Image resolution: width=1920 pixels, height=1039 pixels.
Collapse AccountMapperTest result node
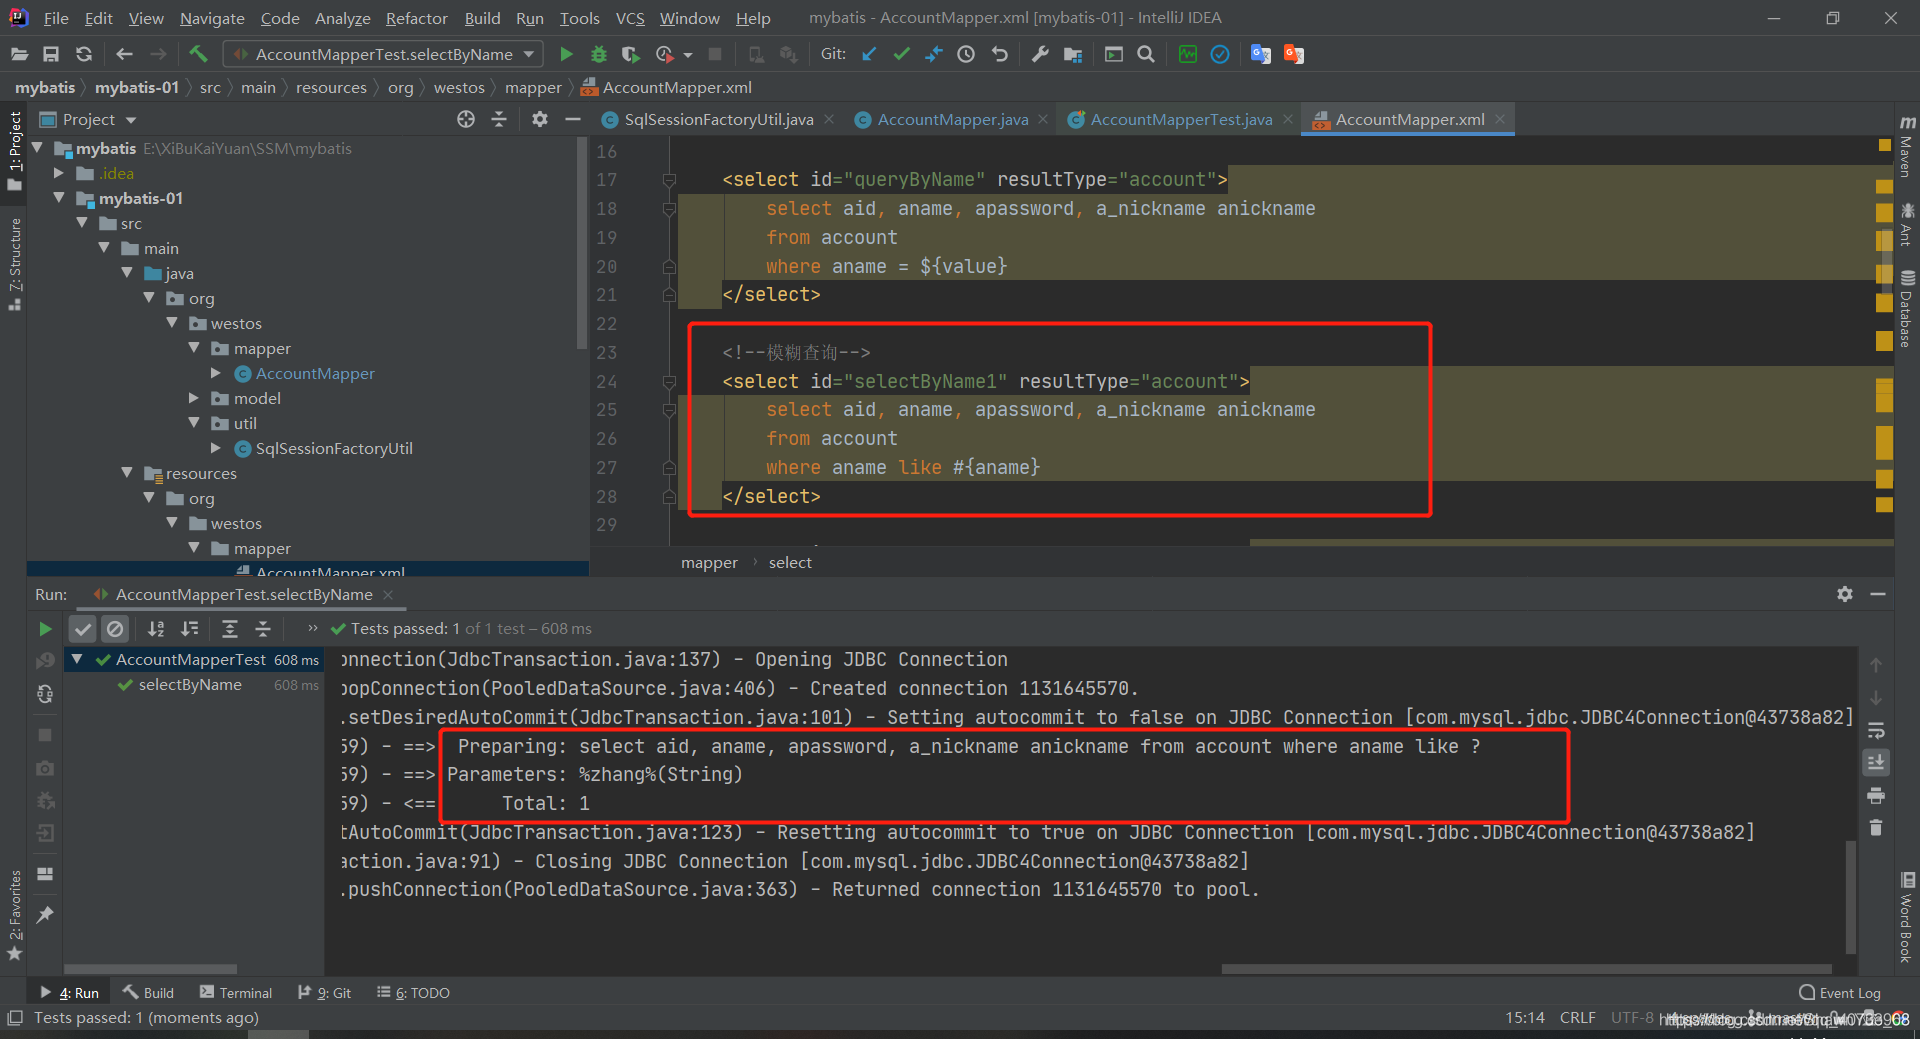tap(77, 659)
